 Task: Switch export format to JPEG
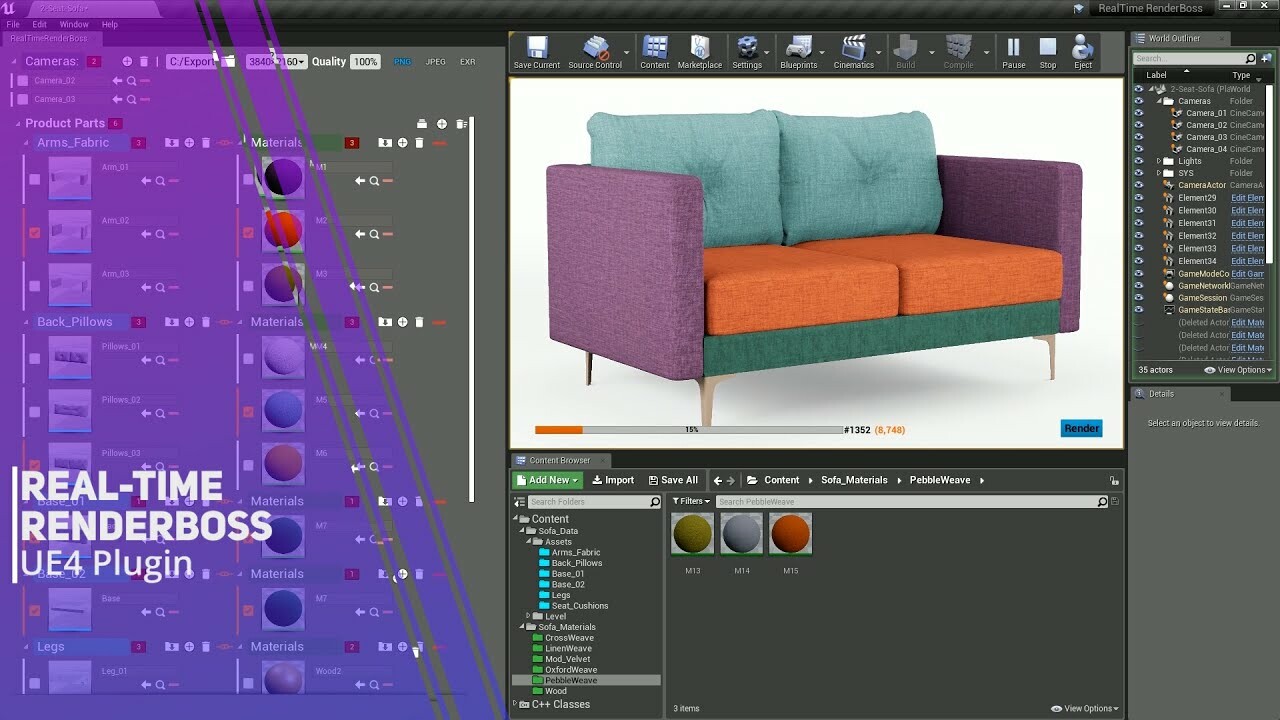[x=435, y=61]
